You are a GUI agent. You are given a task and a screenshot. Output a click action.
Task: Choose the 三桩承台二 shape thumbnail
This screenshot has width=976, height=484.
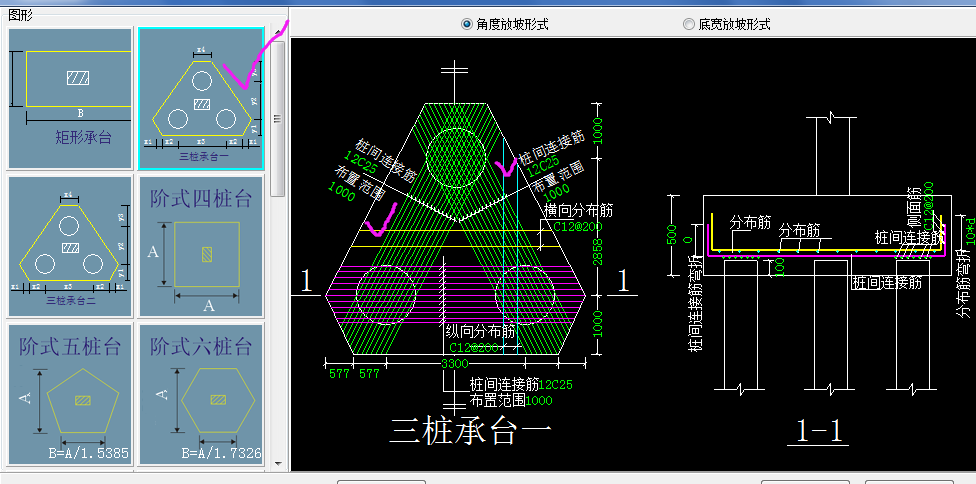pyautogui.click(x=70, y=246)
